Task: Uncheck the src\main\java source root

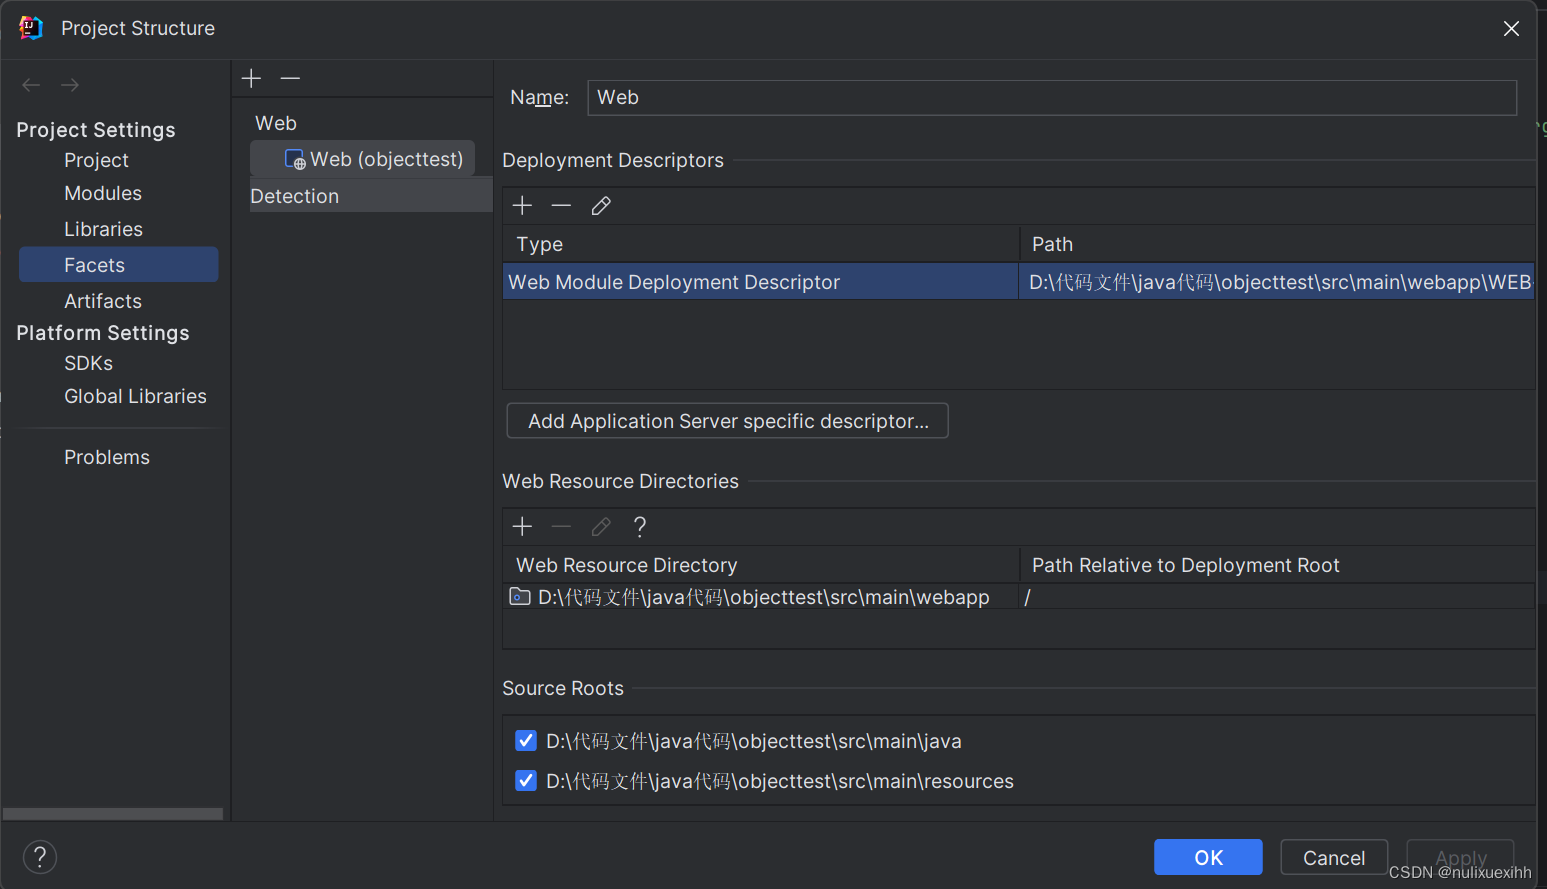Action: pos(526,741)
